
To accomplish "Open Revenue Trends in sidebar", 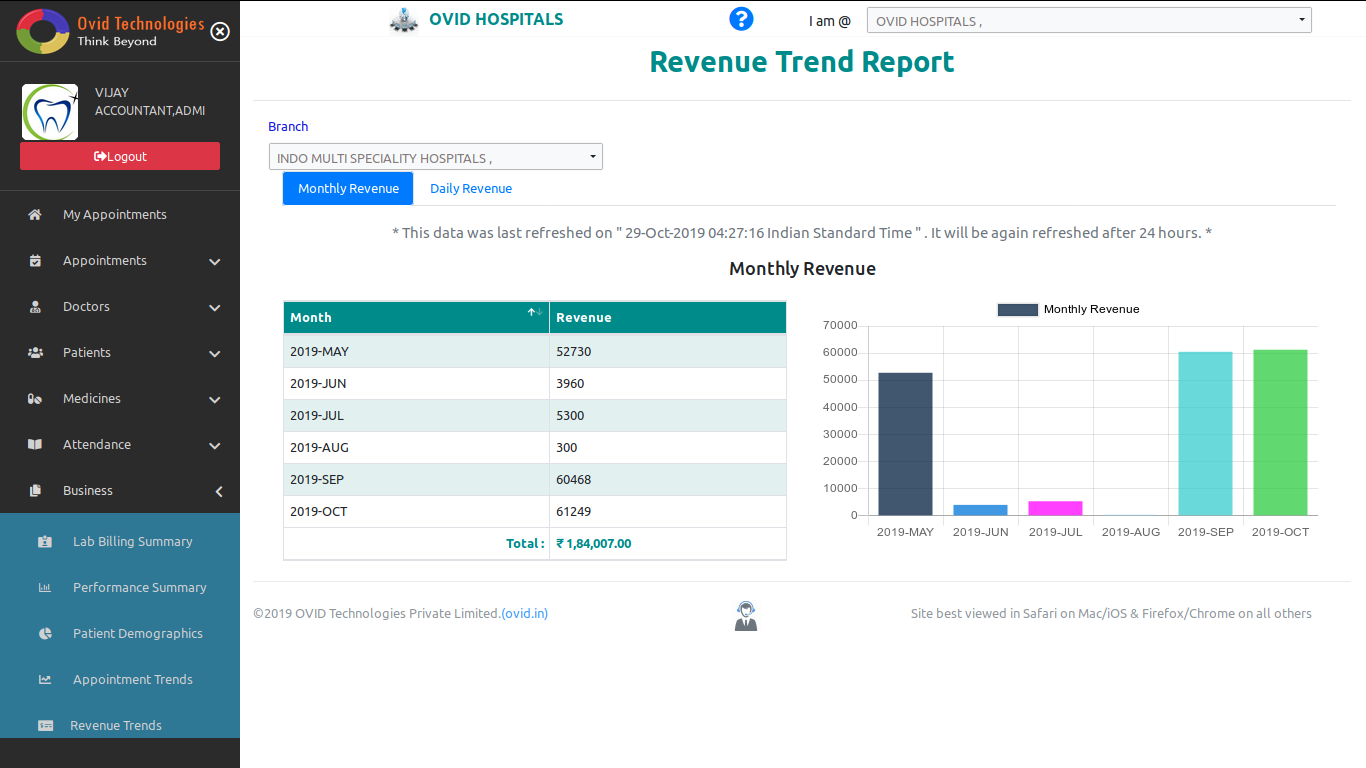I will [x=115, y=726].
